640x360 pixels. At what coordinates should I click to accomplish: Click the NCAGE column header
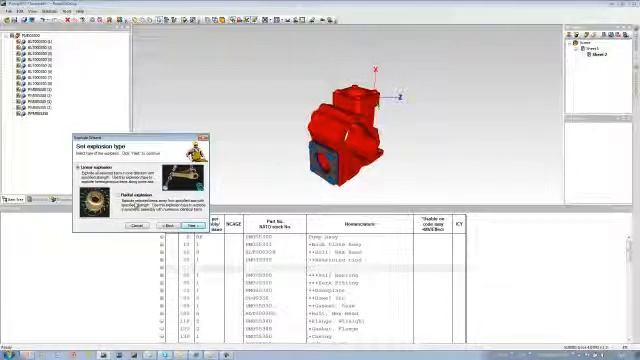(x=234, y=224)
